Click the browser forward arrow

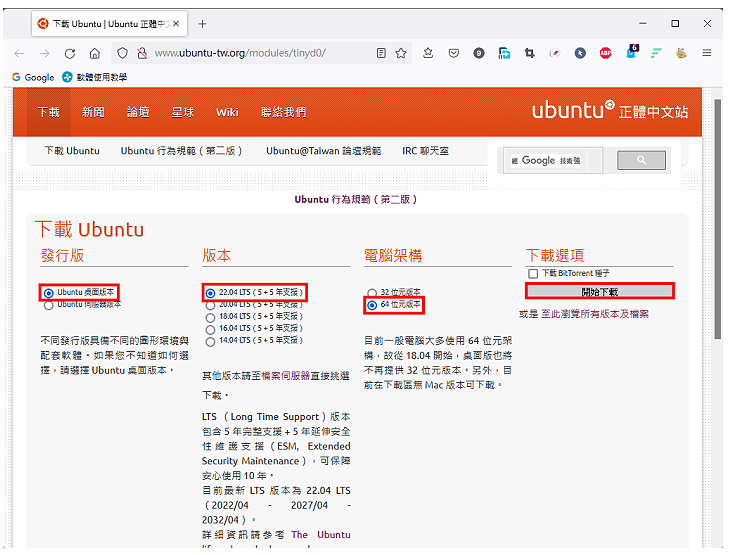(45, 54)
